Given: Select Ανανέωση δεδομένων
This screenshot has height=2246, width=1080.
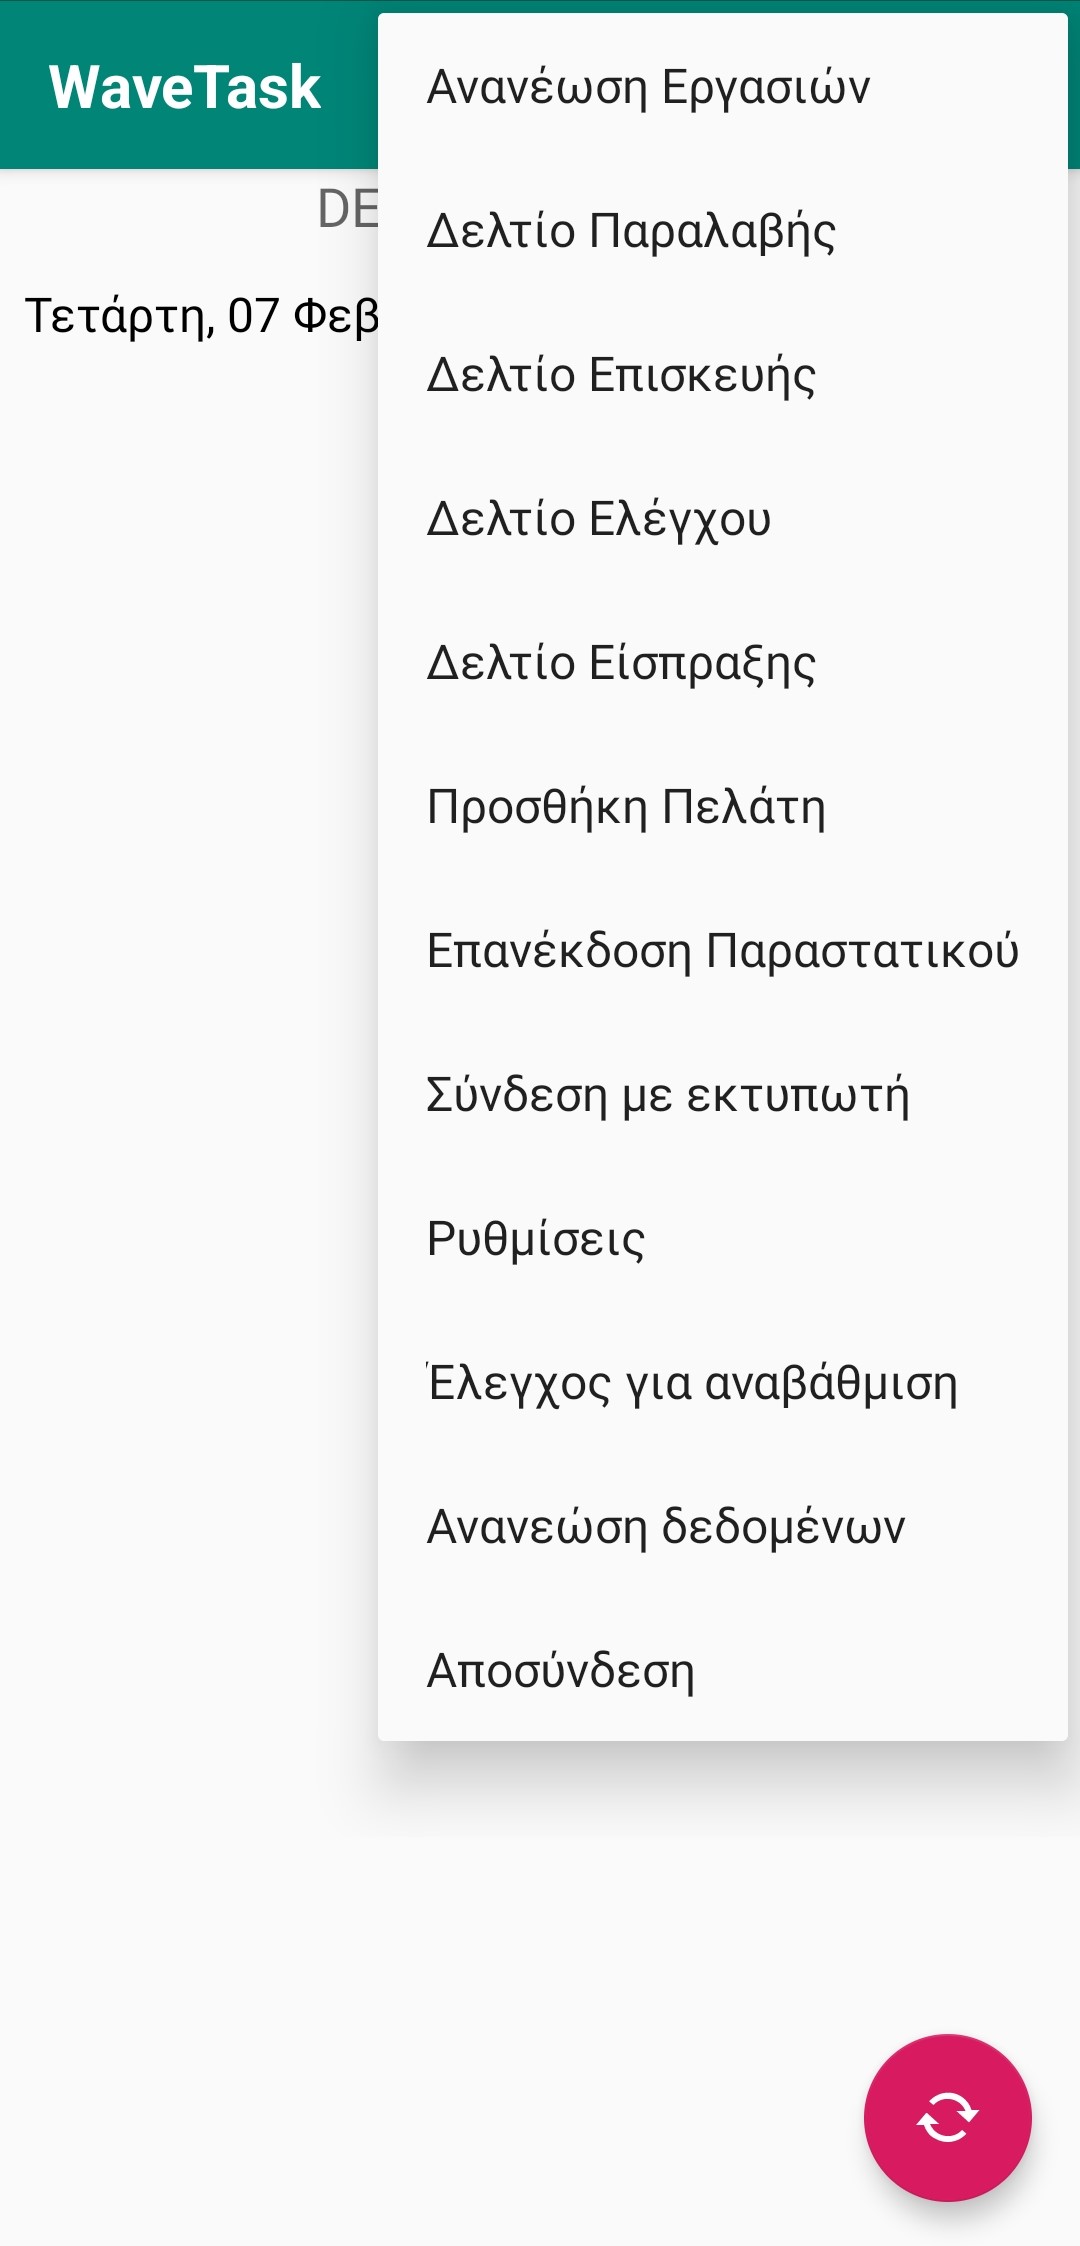Looking at the screenshot, I should click(x=666, y=1527).
